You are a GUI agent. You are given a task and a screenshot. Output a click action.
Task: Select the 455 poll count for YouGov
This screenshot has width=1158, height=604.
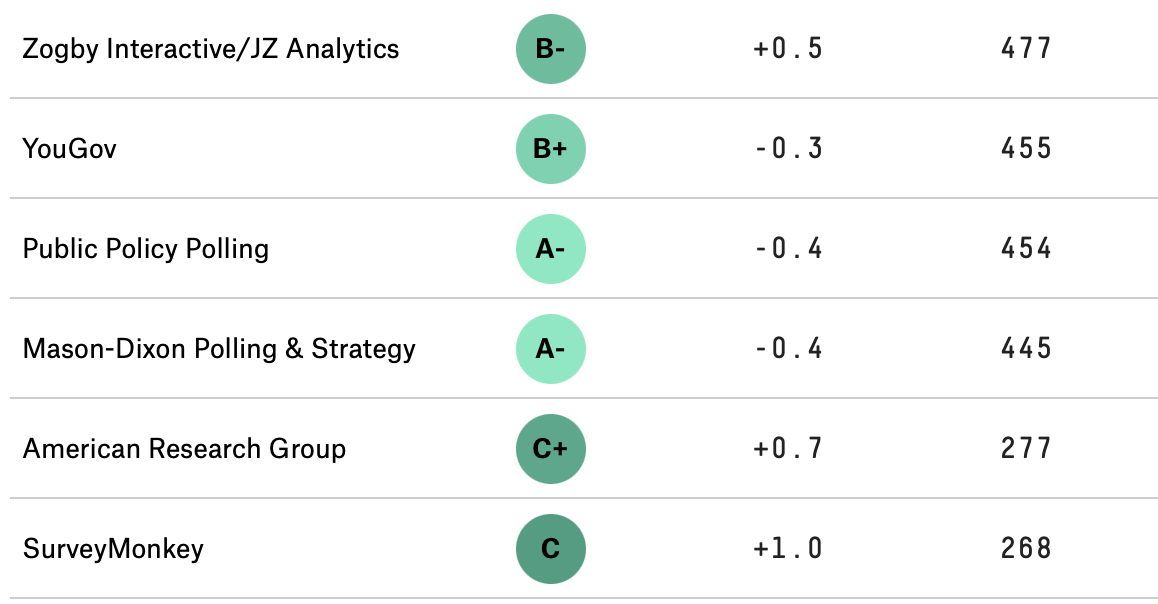click(x=1026, y=148)
